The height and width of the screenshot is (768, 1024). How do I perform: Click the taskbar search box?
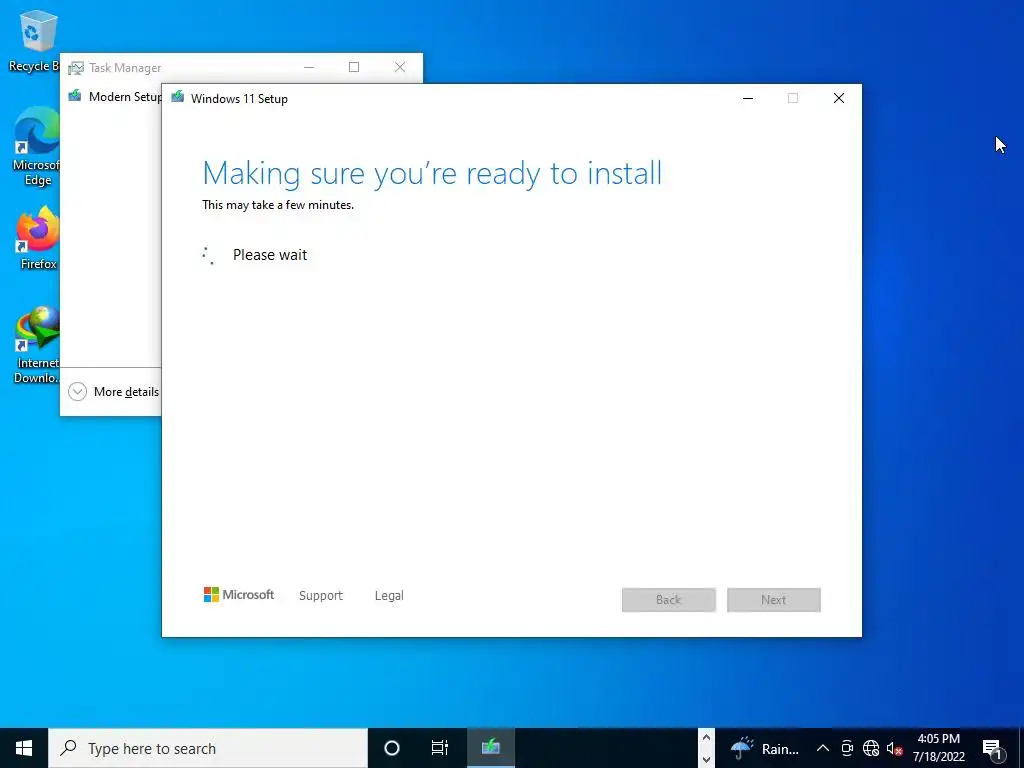pos(208,748)
